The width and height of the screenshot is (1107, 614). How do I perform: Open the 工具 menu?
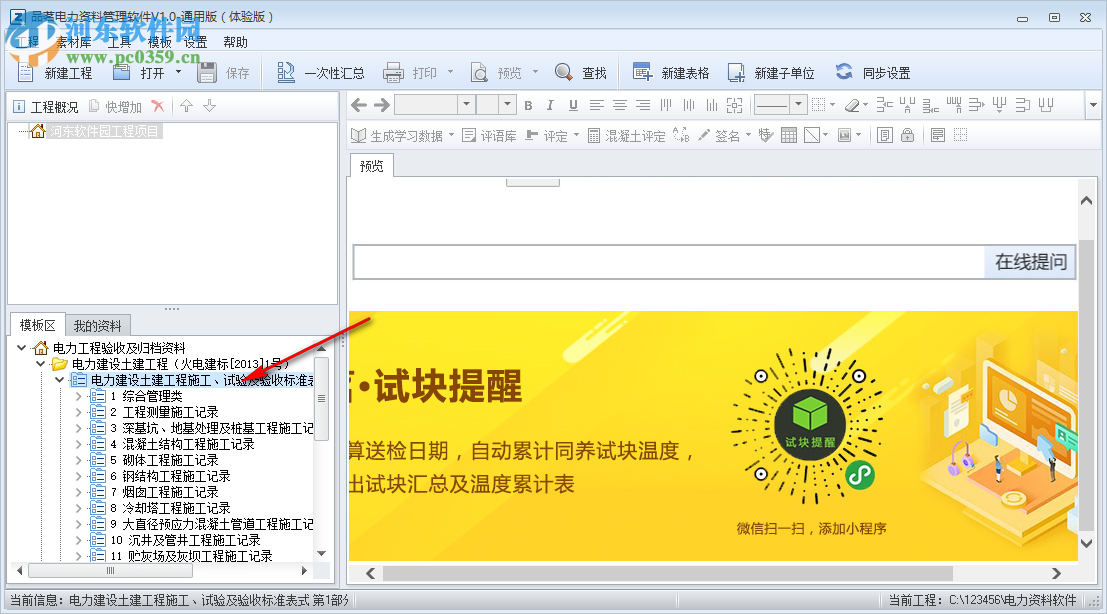click(x=119, y=42)
